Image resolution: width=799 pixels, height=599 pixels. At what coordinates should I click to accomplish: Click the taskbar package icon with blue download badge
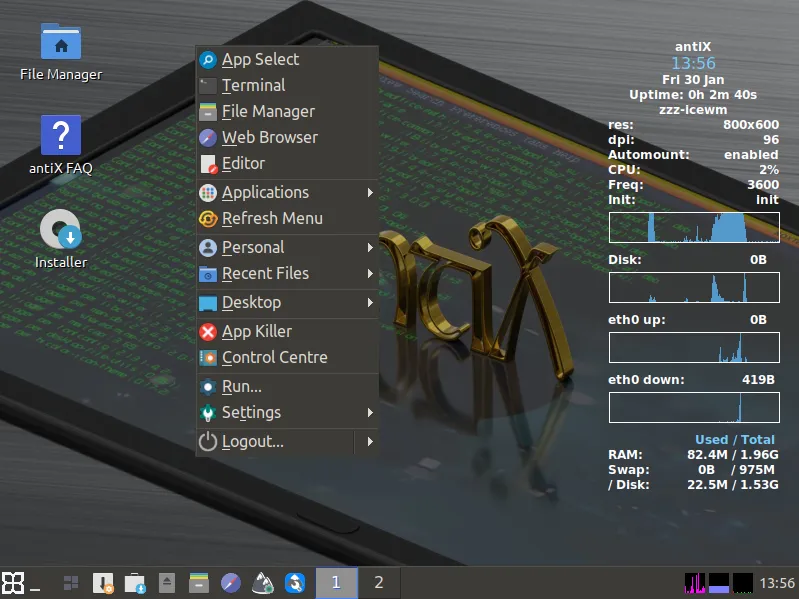pos(135,583)
